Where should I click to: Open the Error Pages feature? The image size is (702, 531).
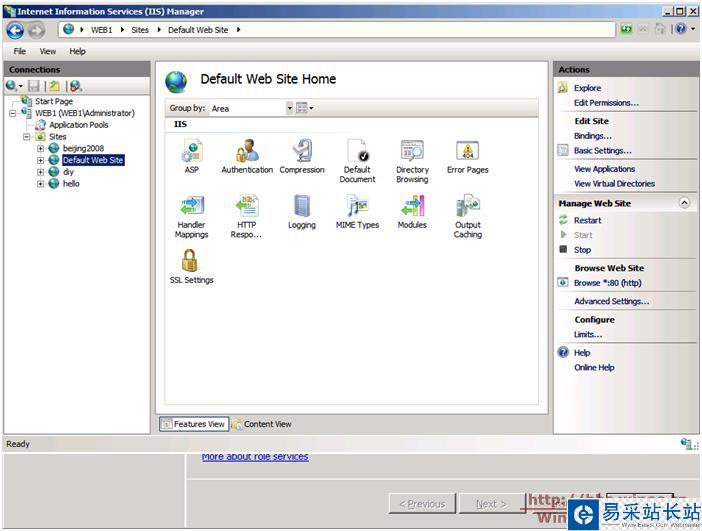[x=467, y=156]
